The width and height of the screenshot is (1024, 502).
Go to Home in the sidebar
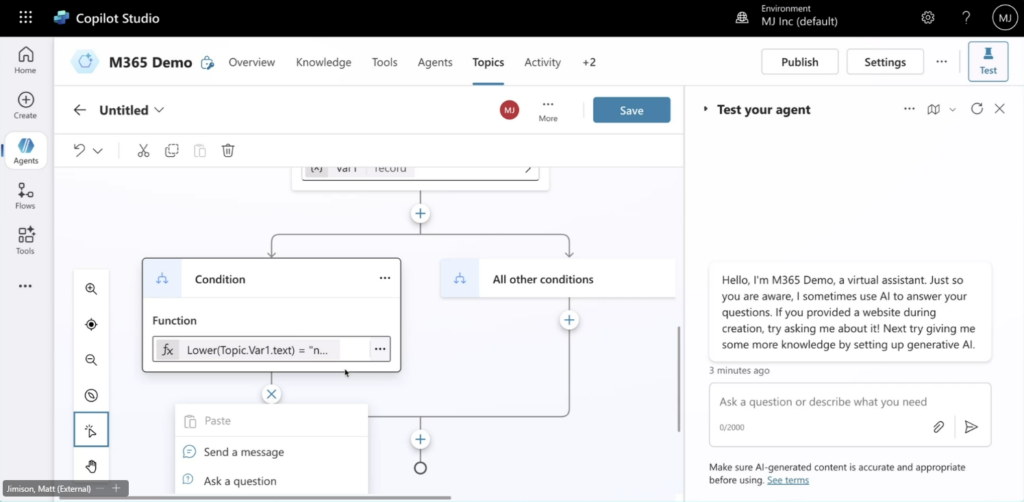25,60
